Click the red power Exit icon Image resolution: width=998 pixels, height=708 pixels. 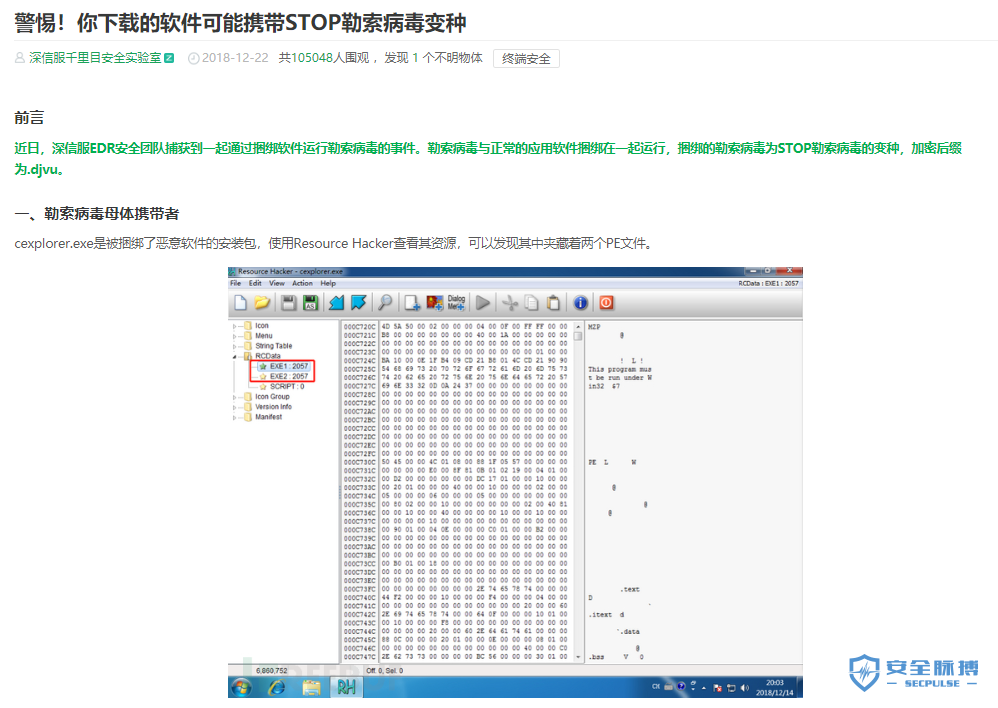click(x=606, y=303)
